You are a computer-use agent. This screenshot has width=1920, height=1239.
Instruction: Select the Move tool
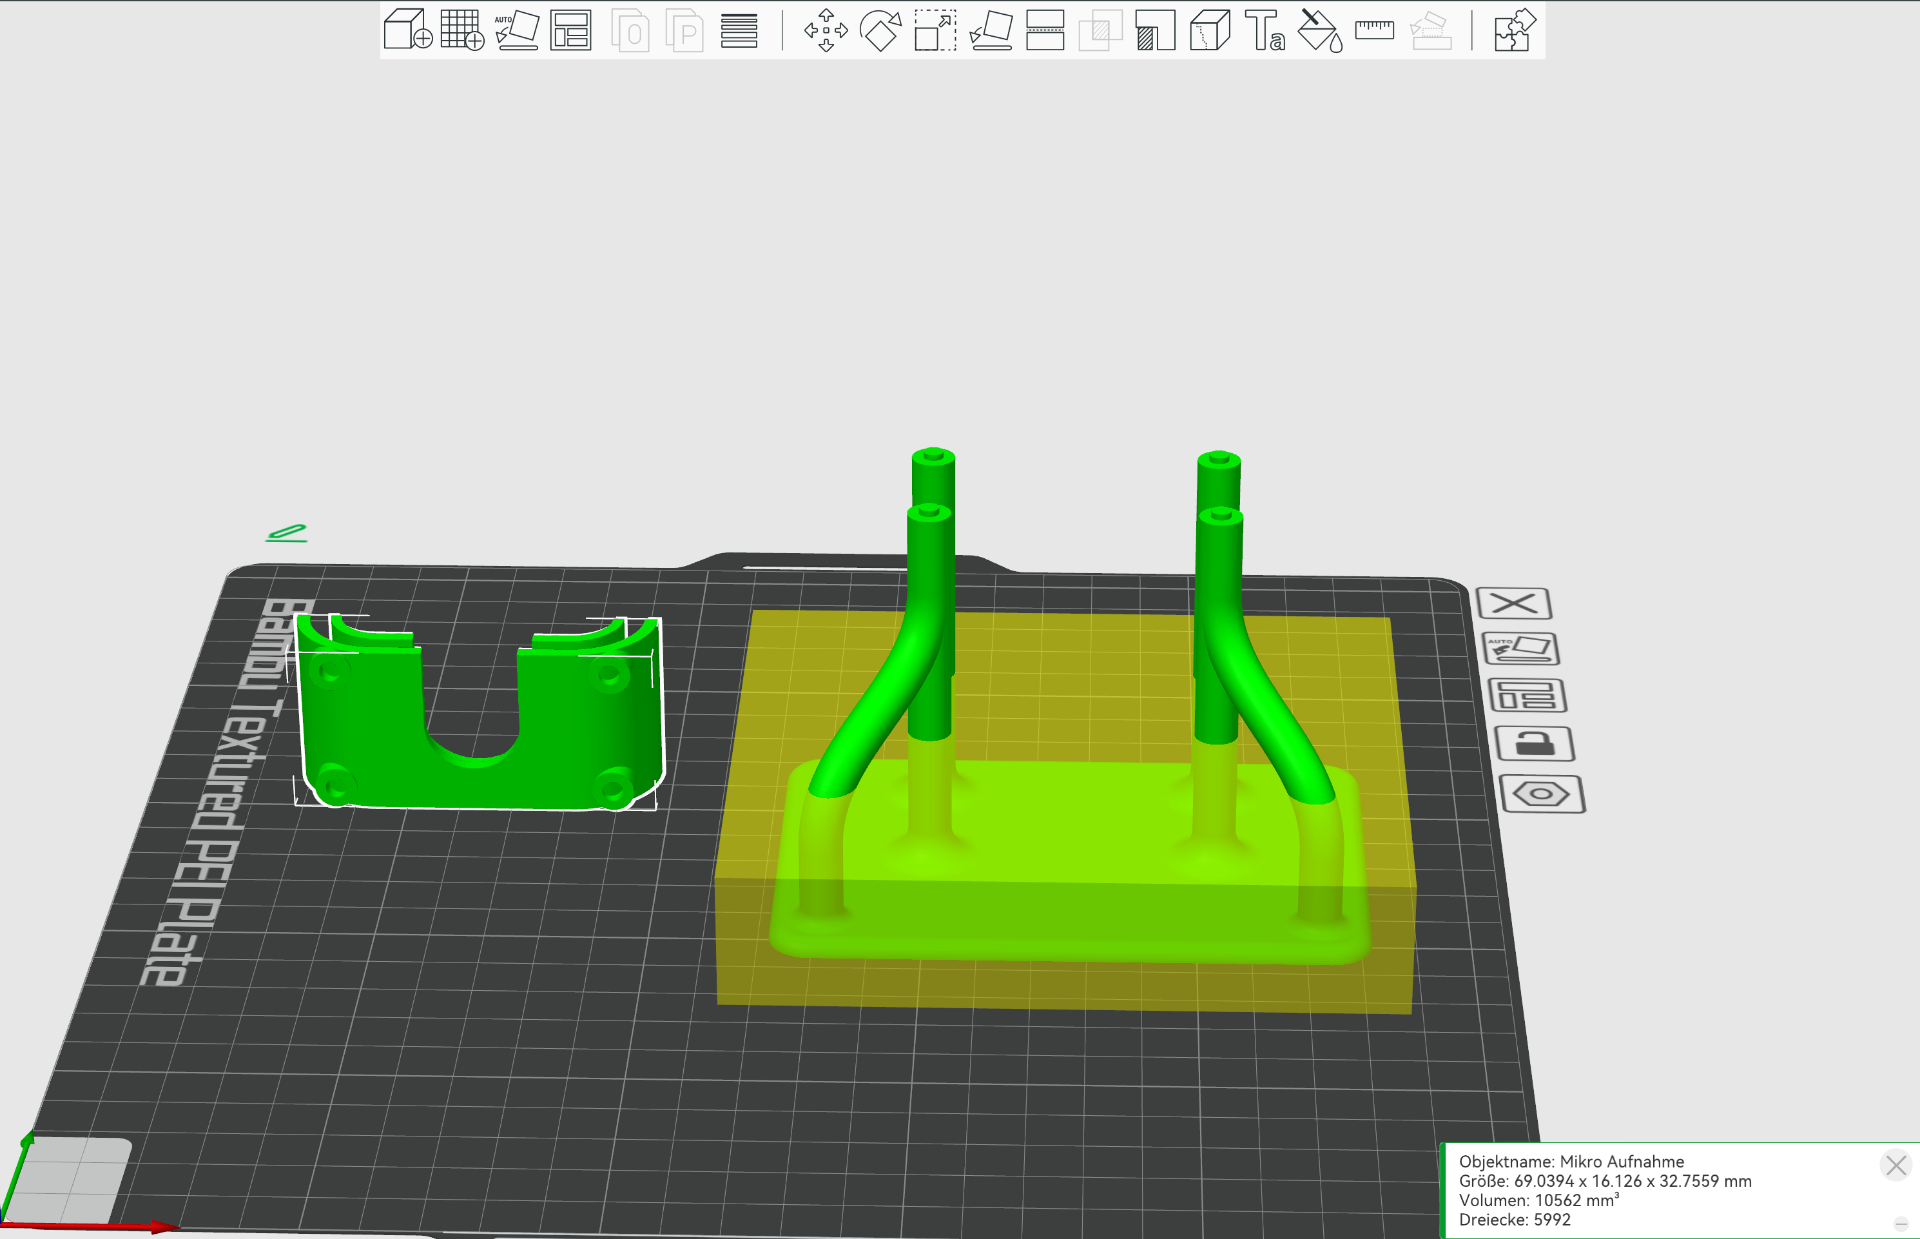point(826,30)
